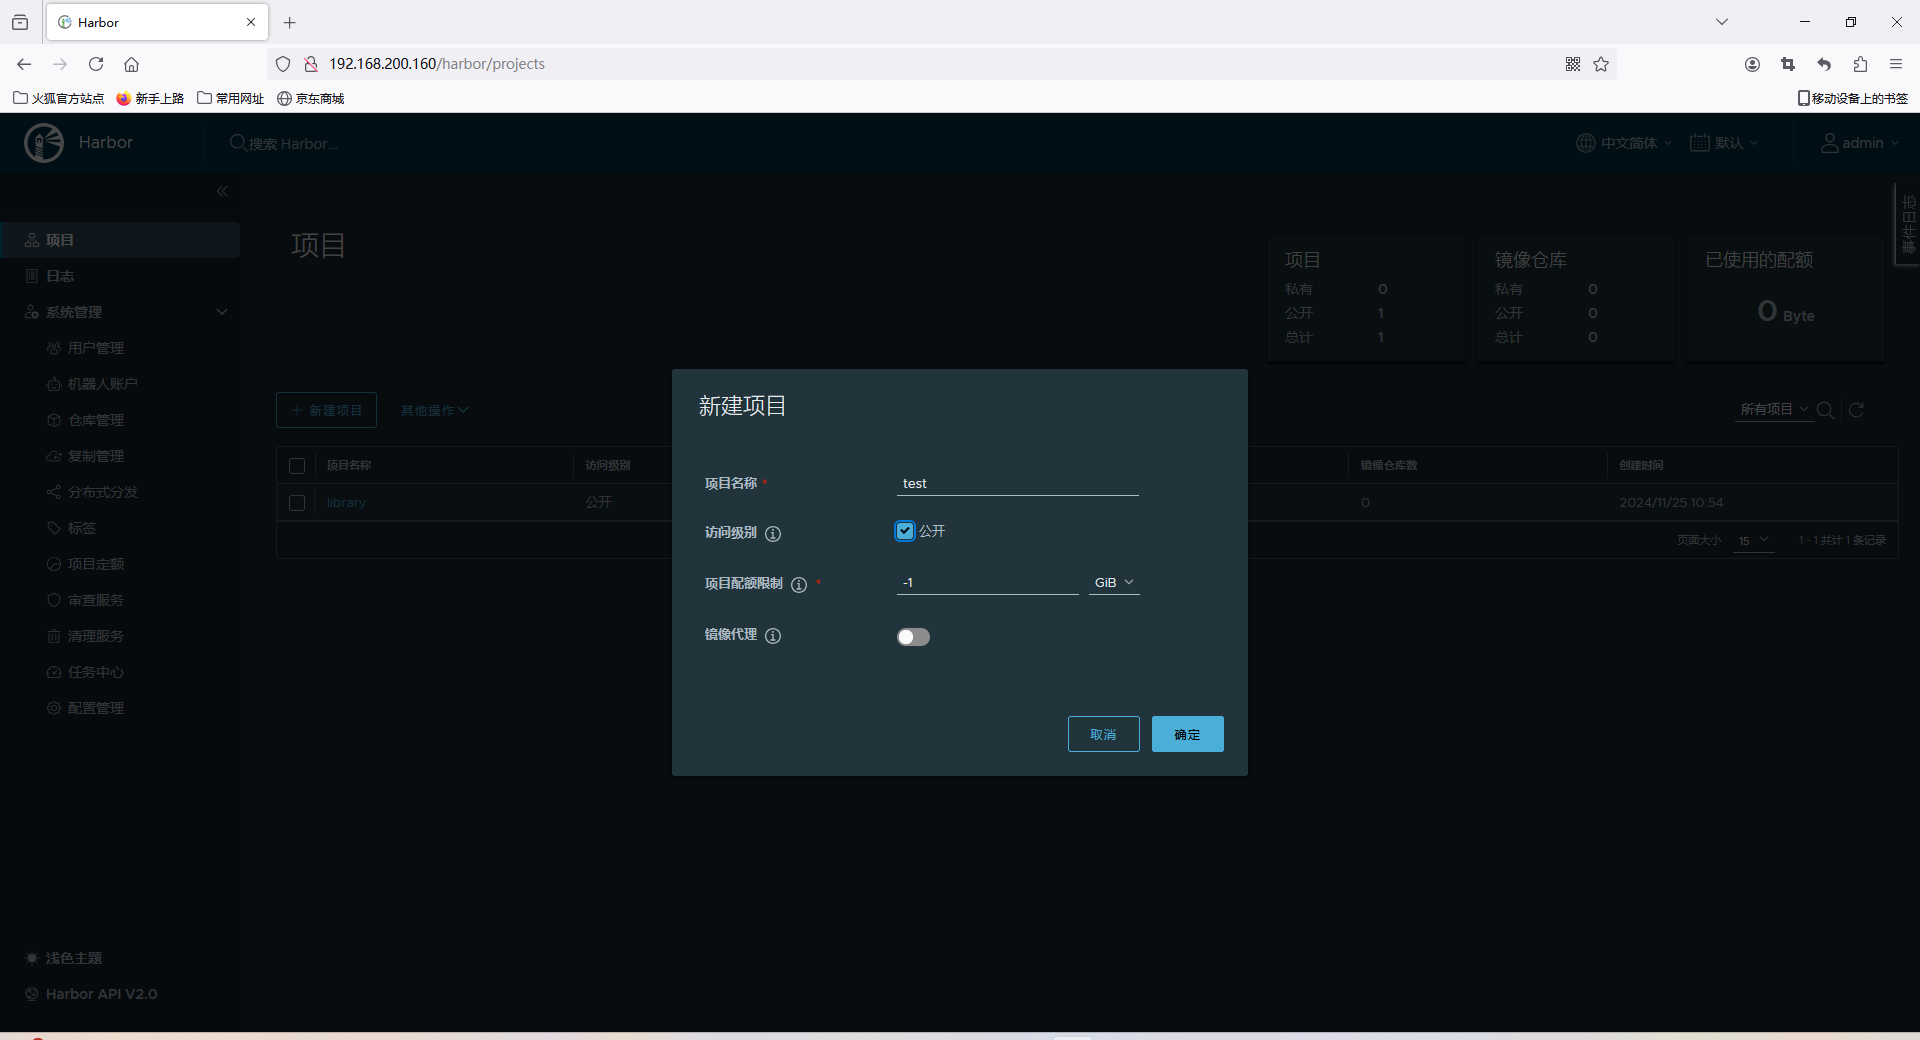Click the 项目名称 input containing test
This screenshot has height=1040, width=1920.
(1018, 483)
